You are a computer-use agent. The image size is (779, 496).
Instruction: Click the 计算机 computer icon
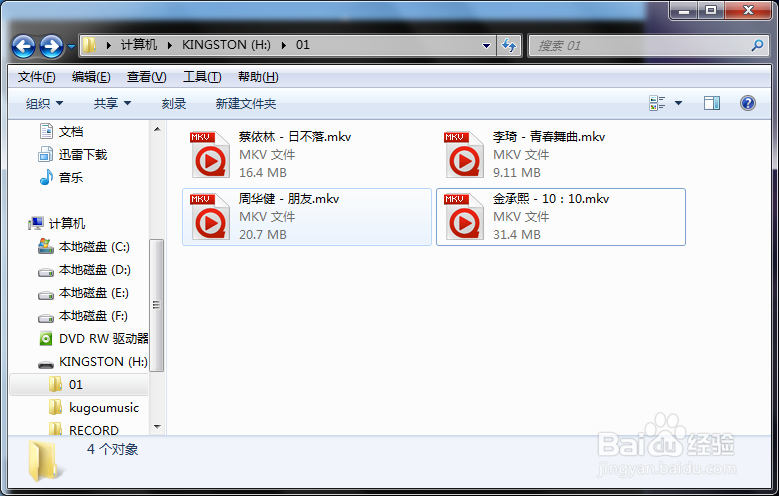[x=36, y=224]
